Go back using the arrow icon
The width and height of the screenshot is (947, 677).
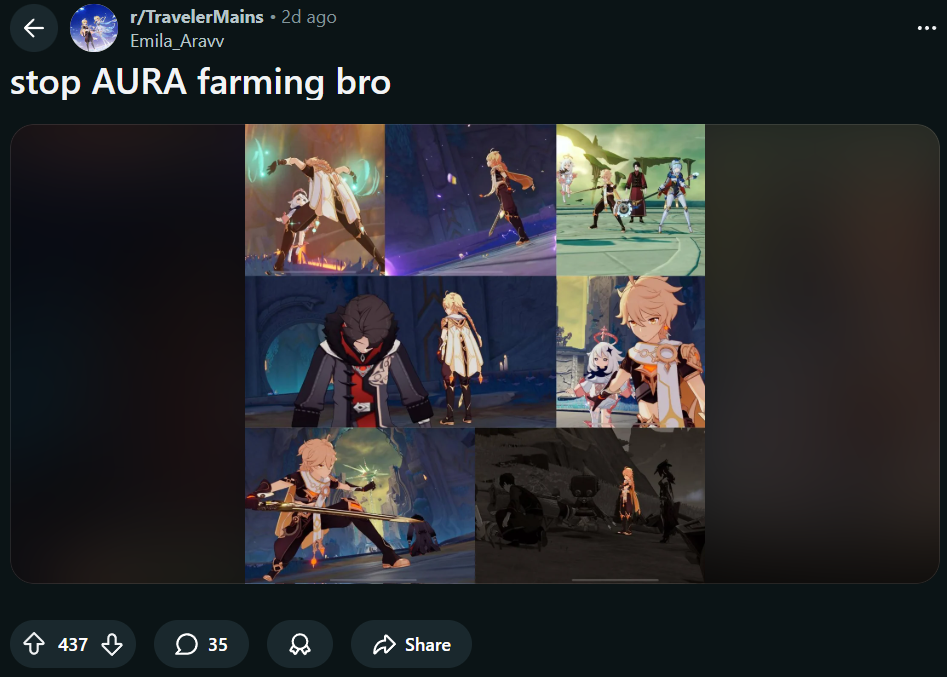pyautogui.click(x=34, y=28)
